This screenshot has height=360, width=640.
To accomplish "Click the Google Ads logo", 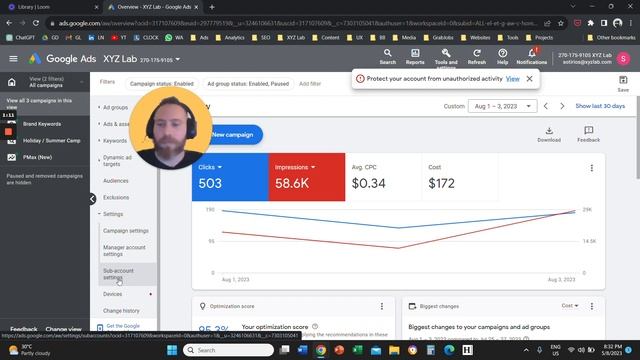I will [35, 59].
